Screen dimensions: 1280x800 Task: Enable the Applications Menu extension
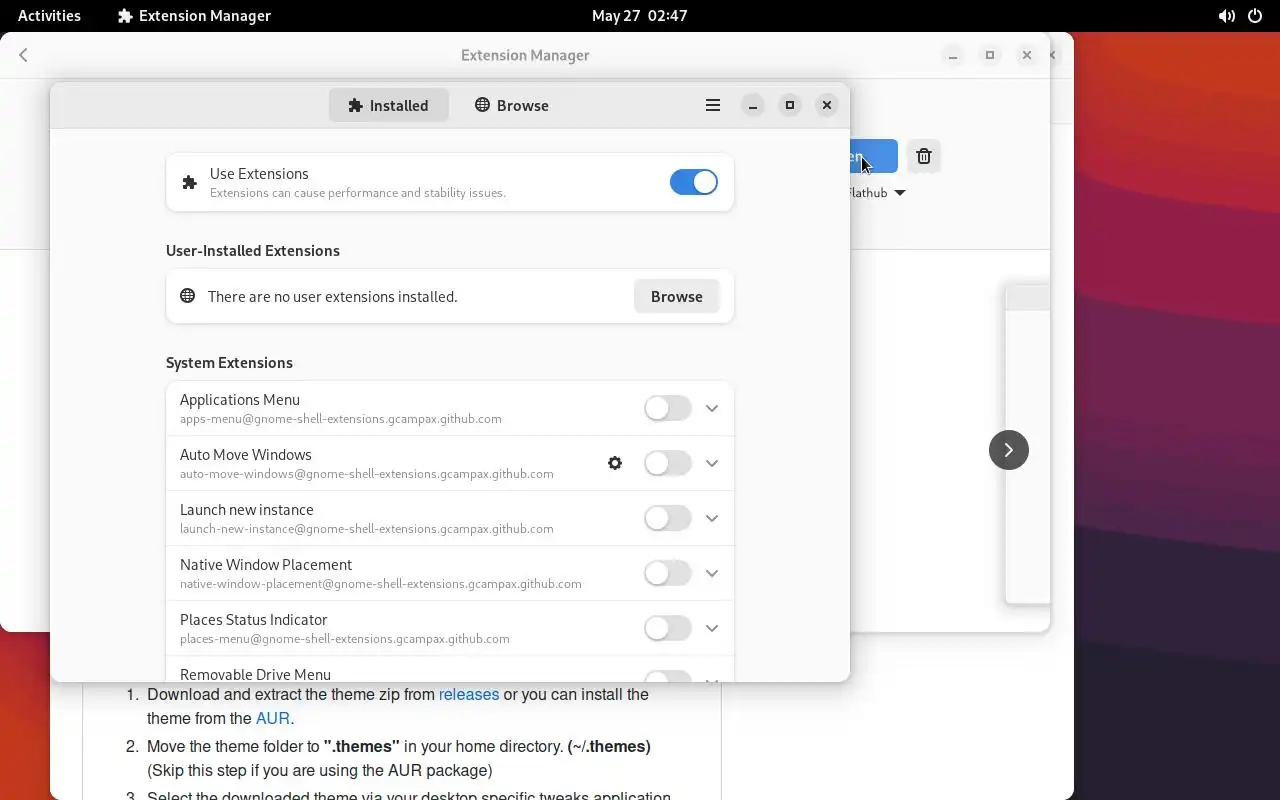[x=668, y=408]
